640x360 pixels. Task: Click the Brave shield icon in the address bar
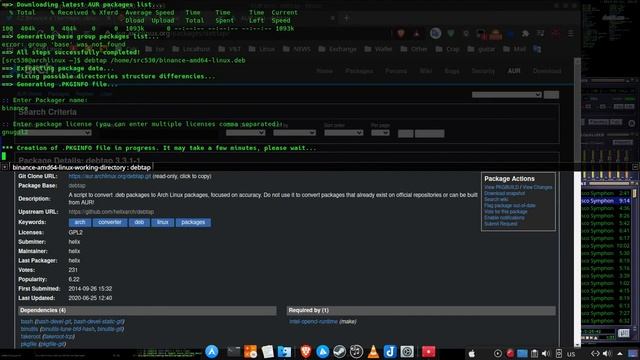pos(401,33)
